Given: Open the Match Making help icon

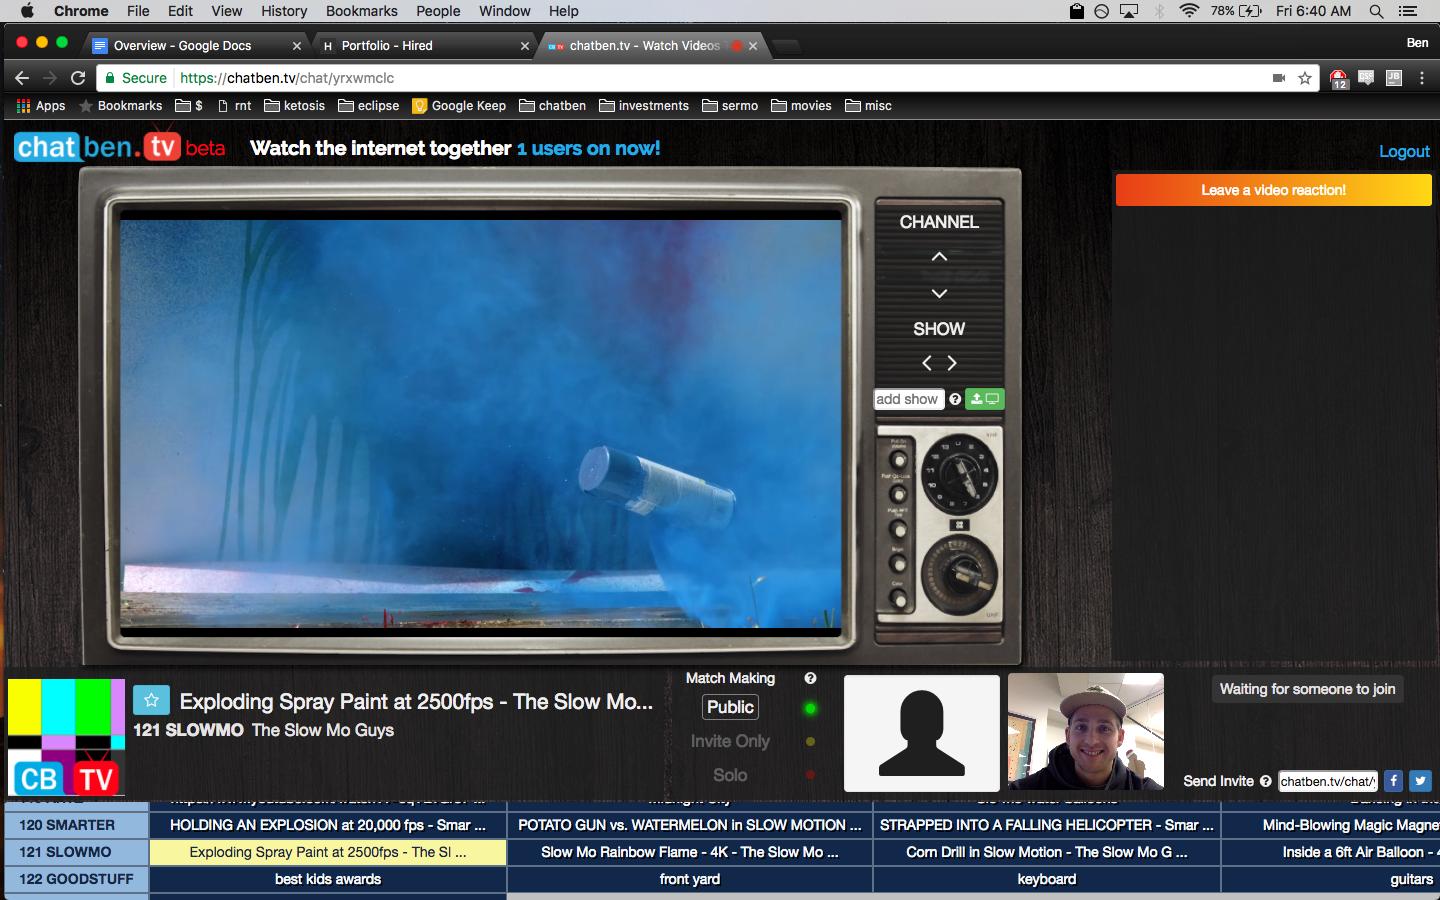Looking at the screenshot, I should tap(810, 678).
